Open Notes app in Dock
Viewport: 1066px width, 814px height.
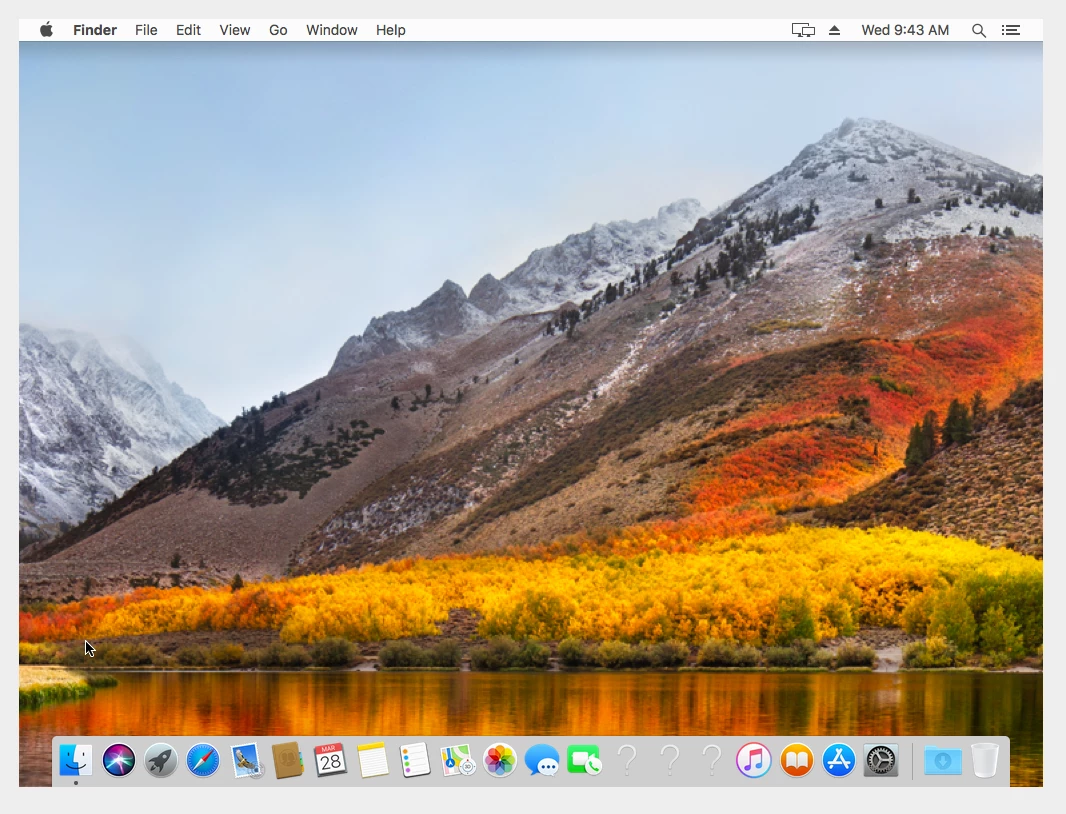(x=373, y=760)
